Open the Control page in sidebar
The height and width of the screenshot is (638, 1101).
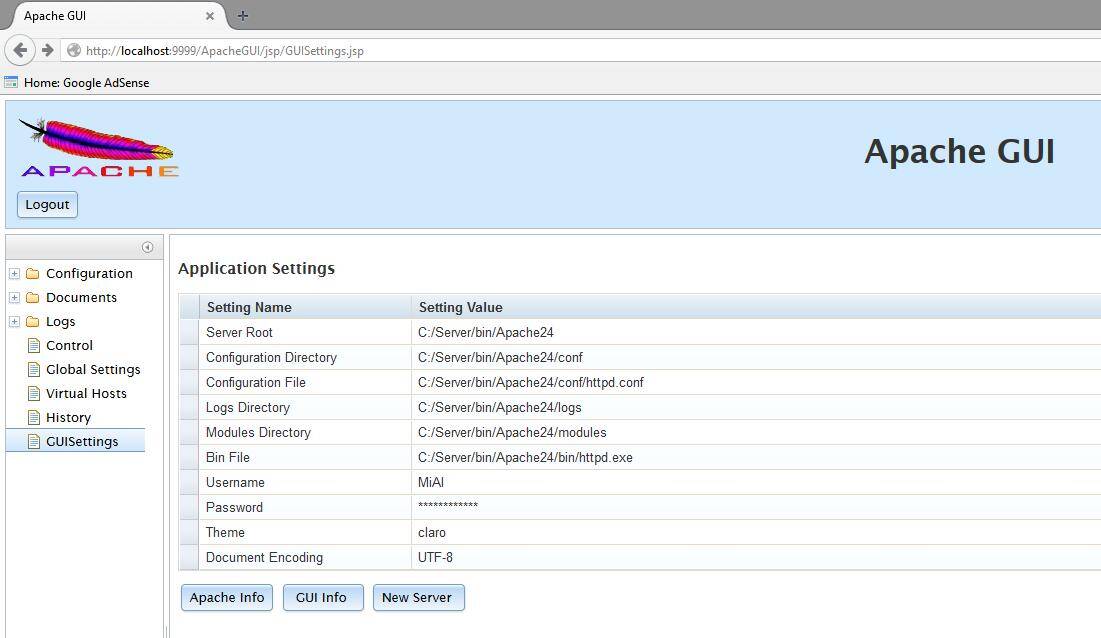[x=69, y=345]
